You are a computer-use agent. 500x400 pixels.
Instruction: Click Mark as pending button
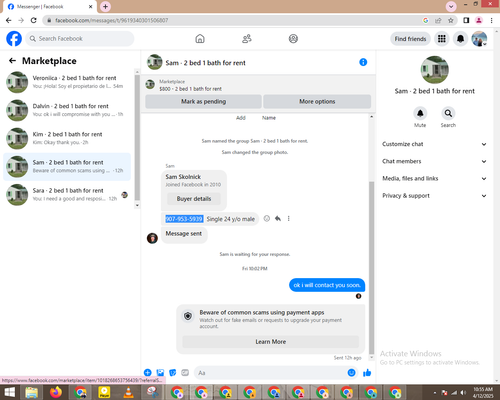[x=203, y=101]
